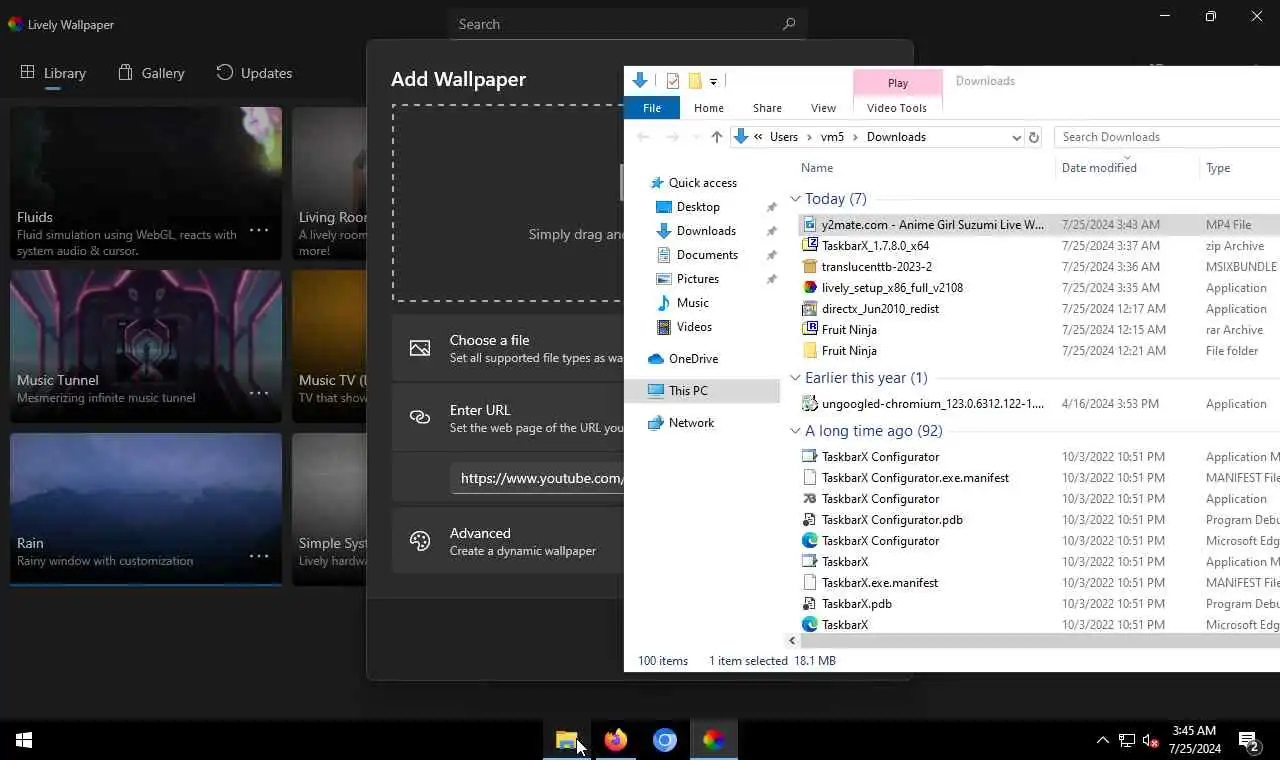Click the Explorer back arrow
Image resolution: width=1280 pixels, height=760 pixels.
pyautogui.click(x=643, y=137)
